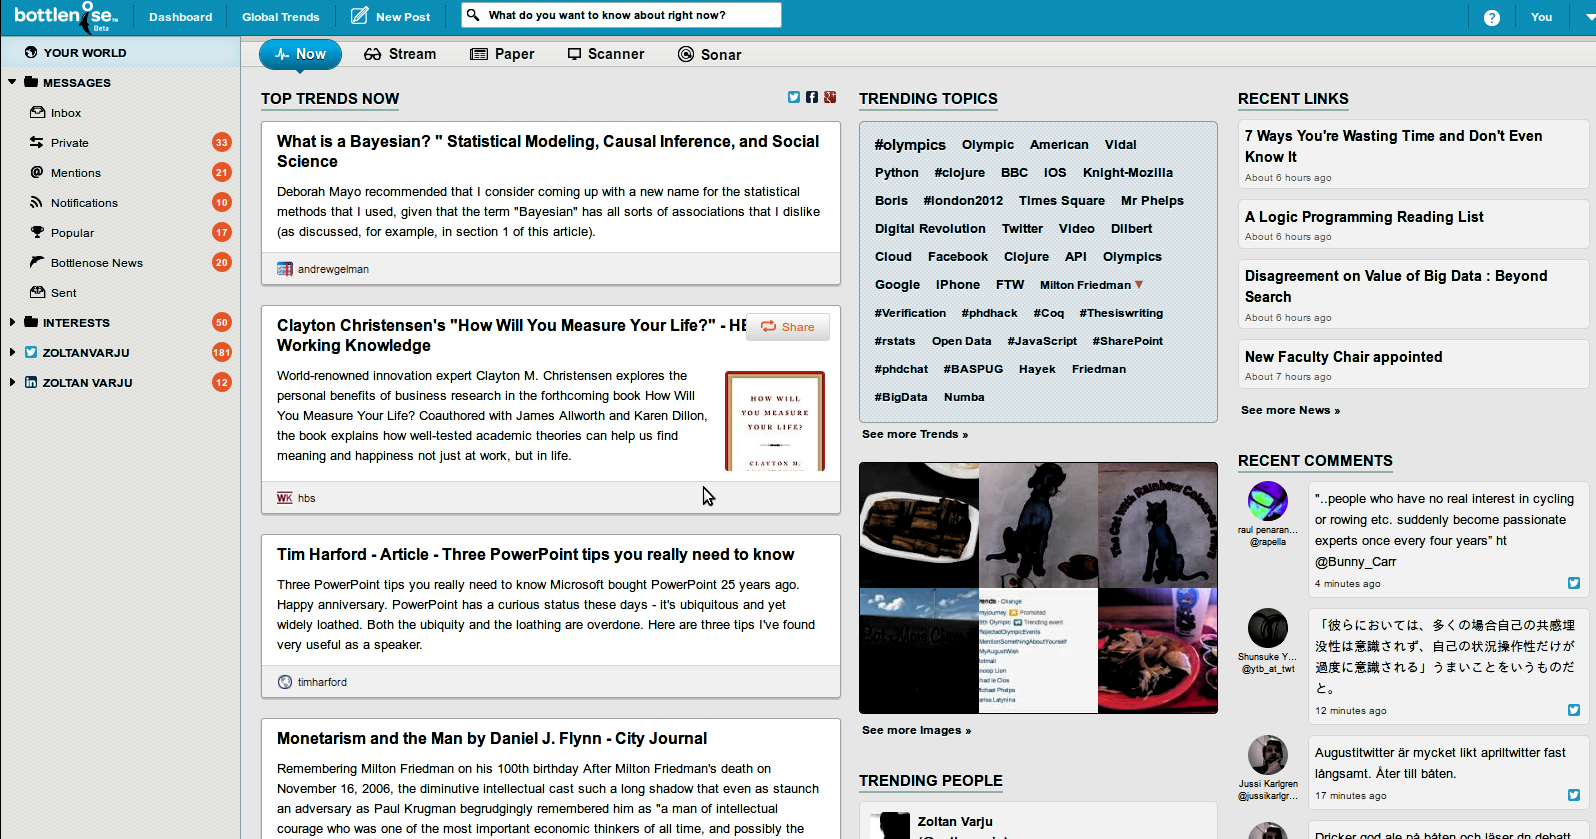Click Twitter icon on Jussi Karlgren comment

(1574, 795)
